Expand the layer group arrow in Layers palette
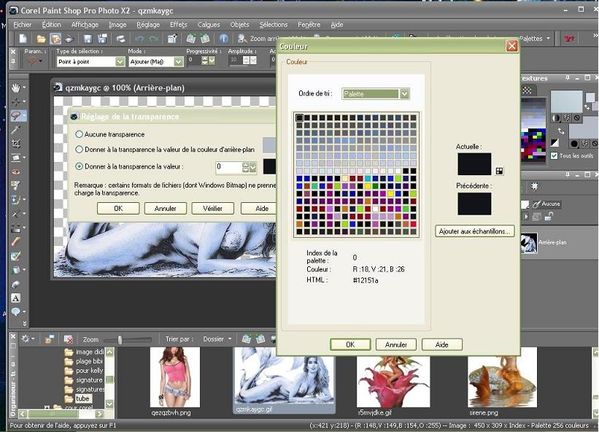Viewport: 599px width, 432px height. click(x=526, y=217)
